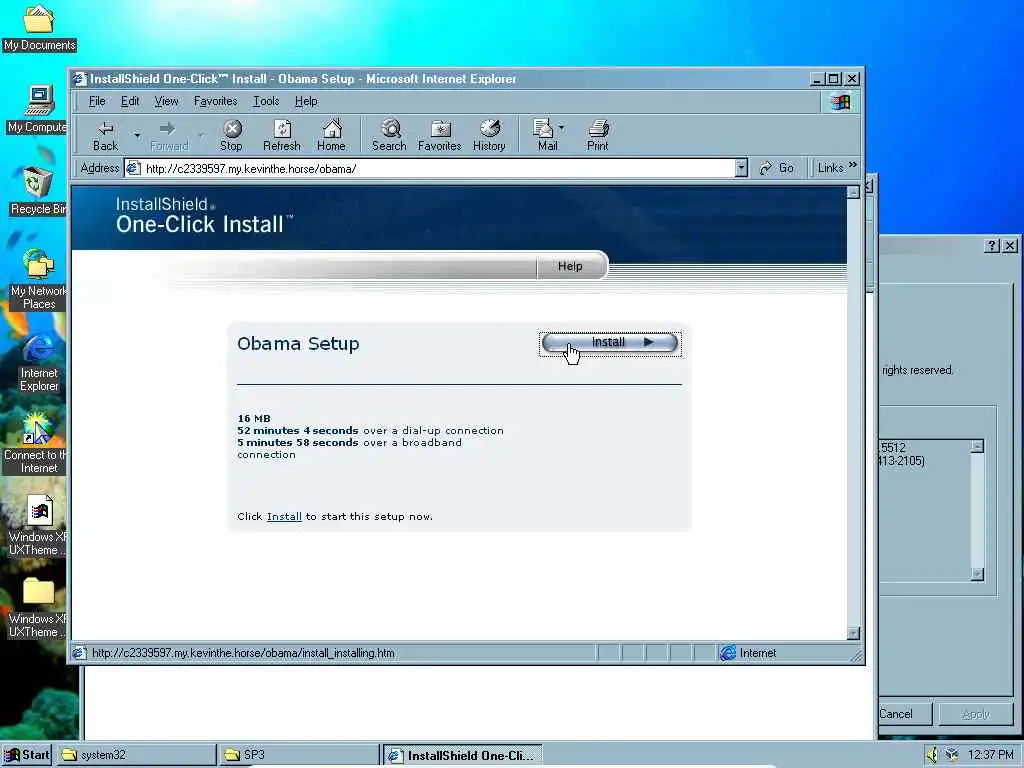
Task: Click the Back toolbar icon
Action: coord(105,136)
